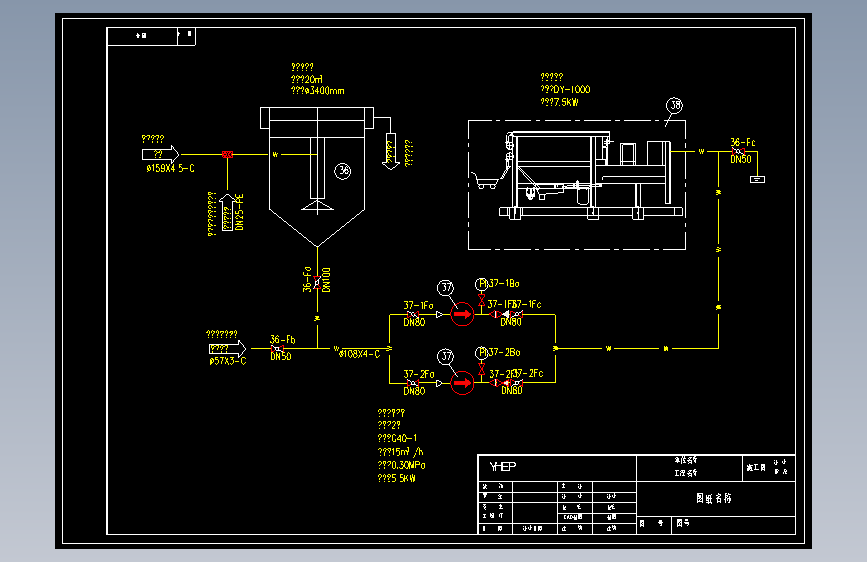Click the red valve on ø159X4 inlet line

point(227,154)
